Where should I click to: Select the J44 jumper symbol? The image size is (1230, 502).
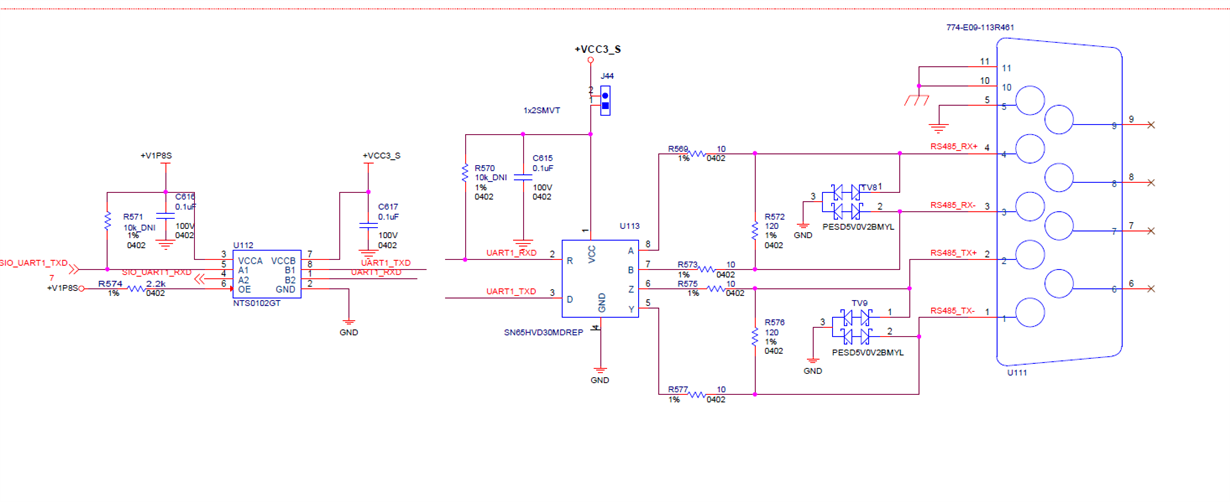pos(605,100)
